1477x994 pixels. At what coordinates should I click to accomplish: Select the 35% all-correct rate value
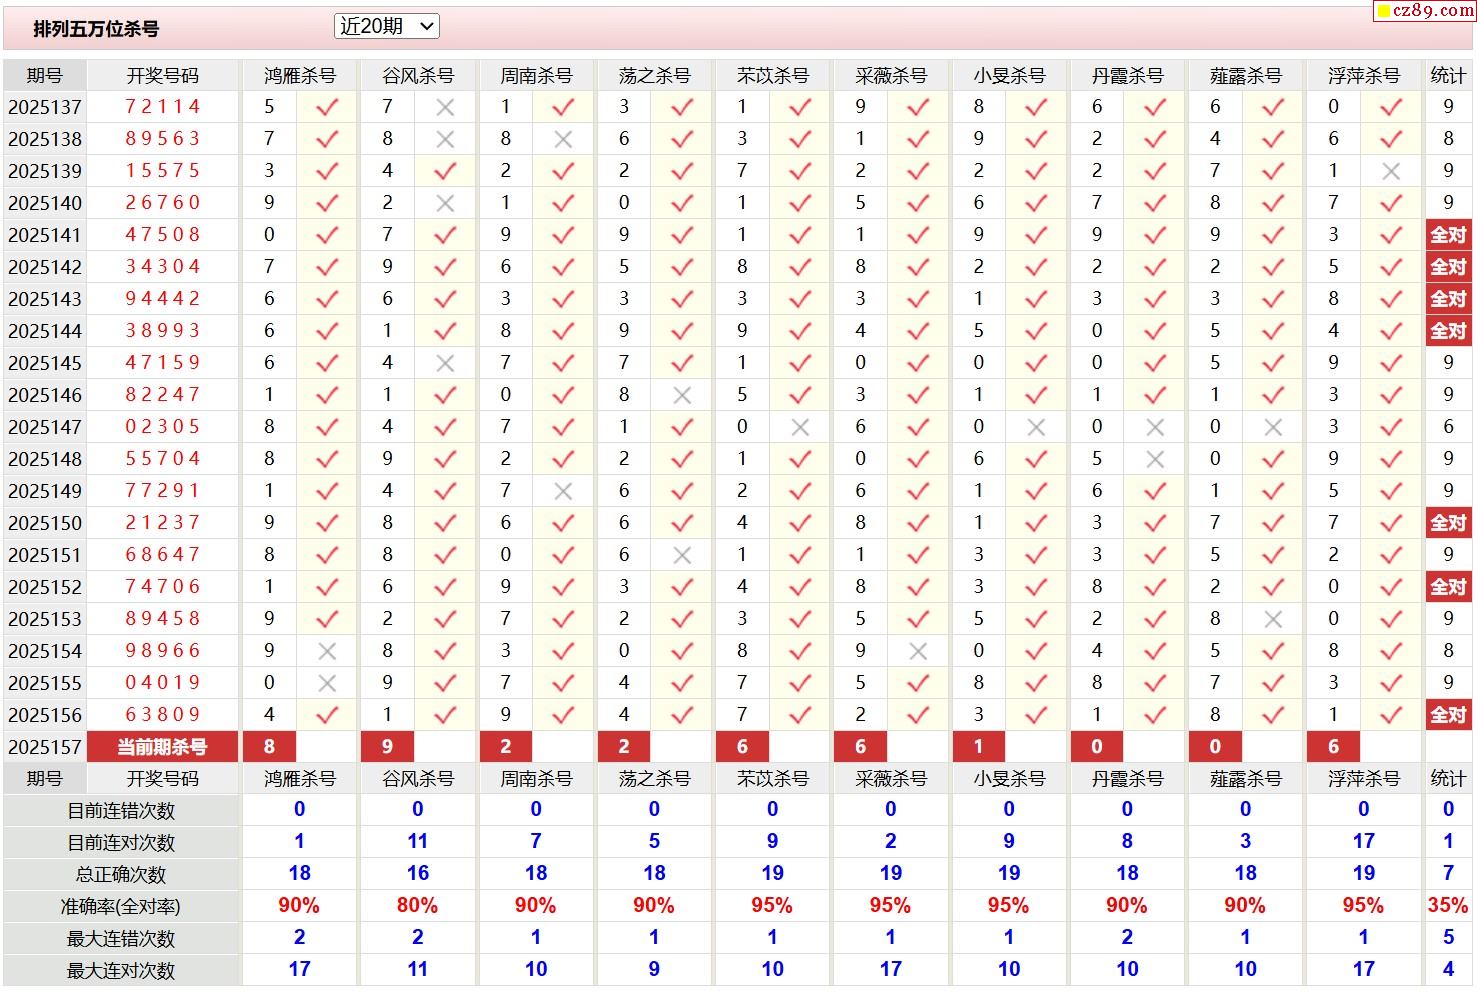tap(1448, 906)
